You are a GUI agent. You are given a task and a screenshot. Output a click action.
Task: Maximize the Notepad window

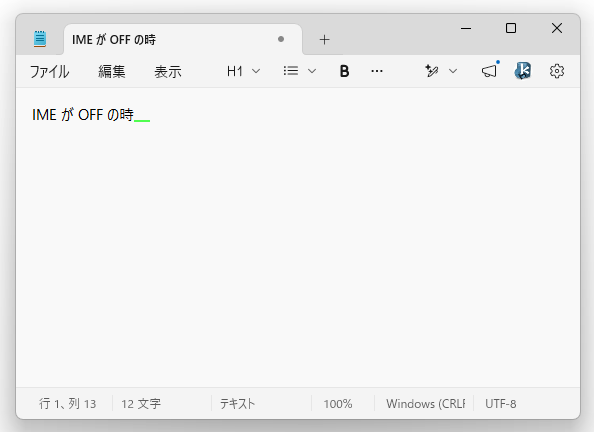point(511,28)
